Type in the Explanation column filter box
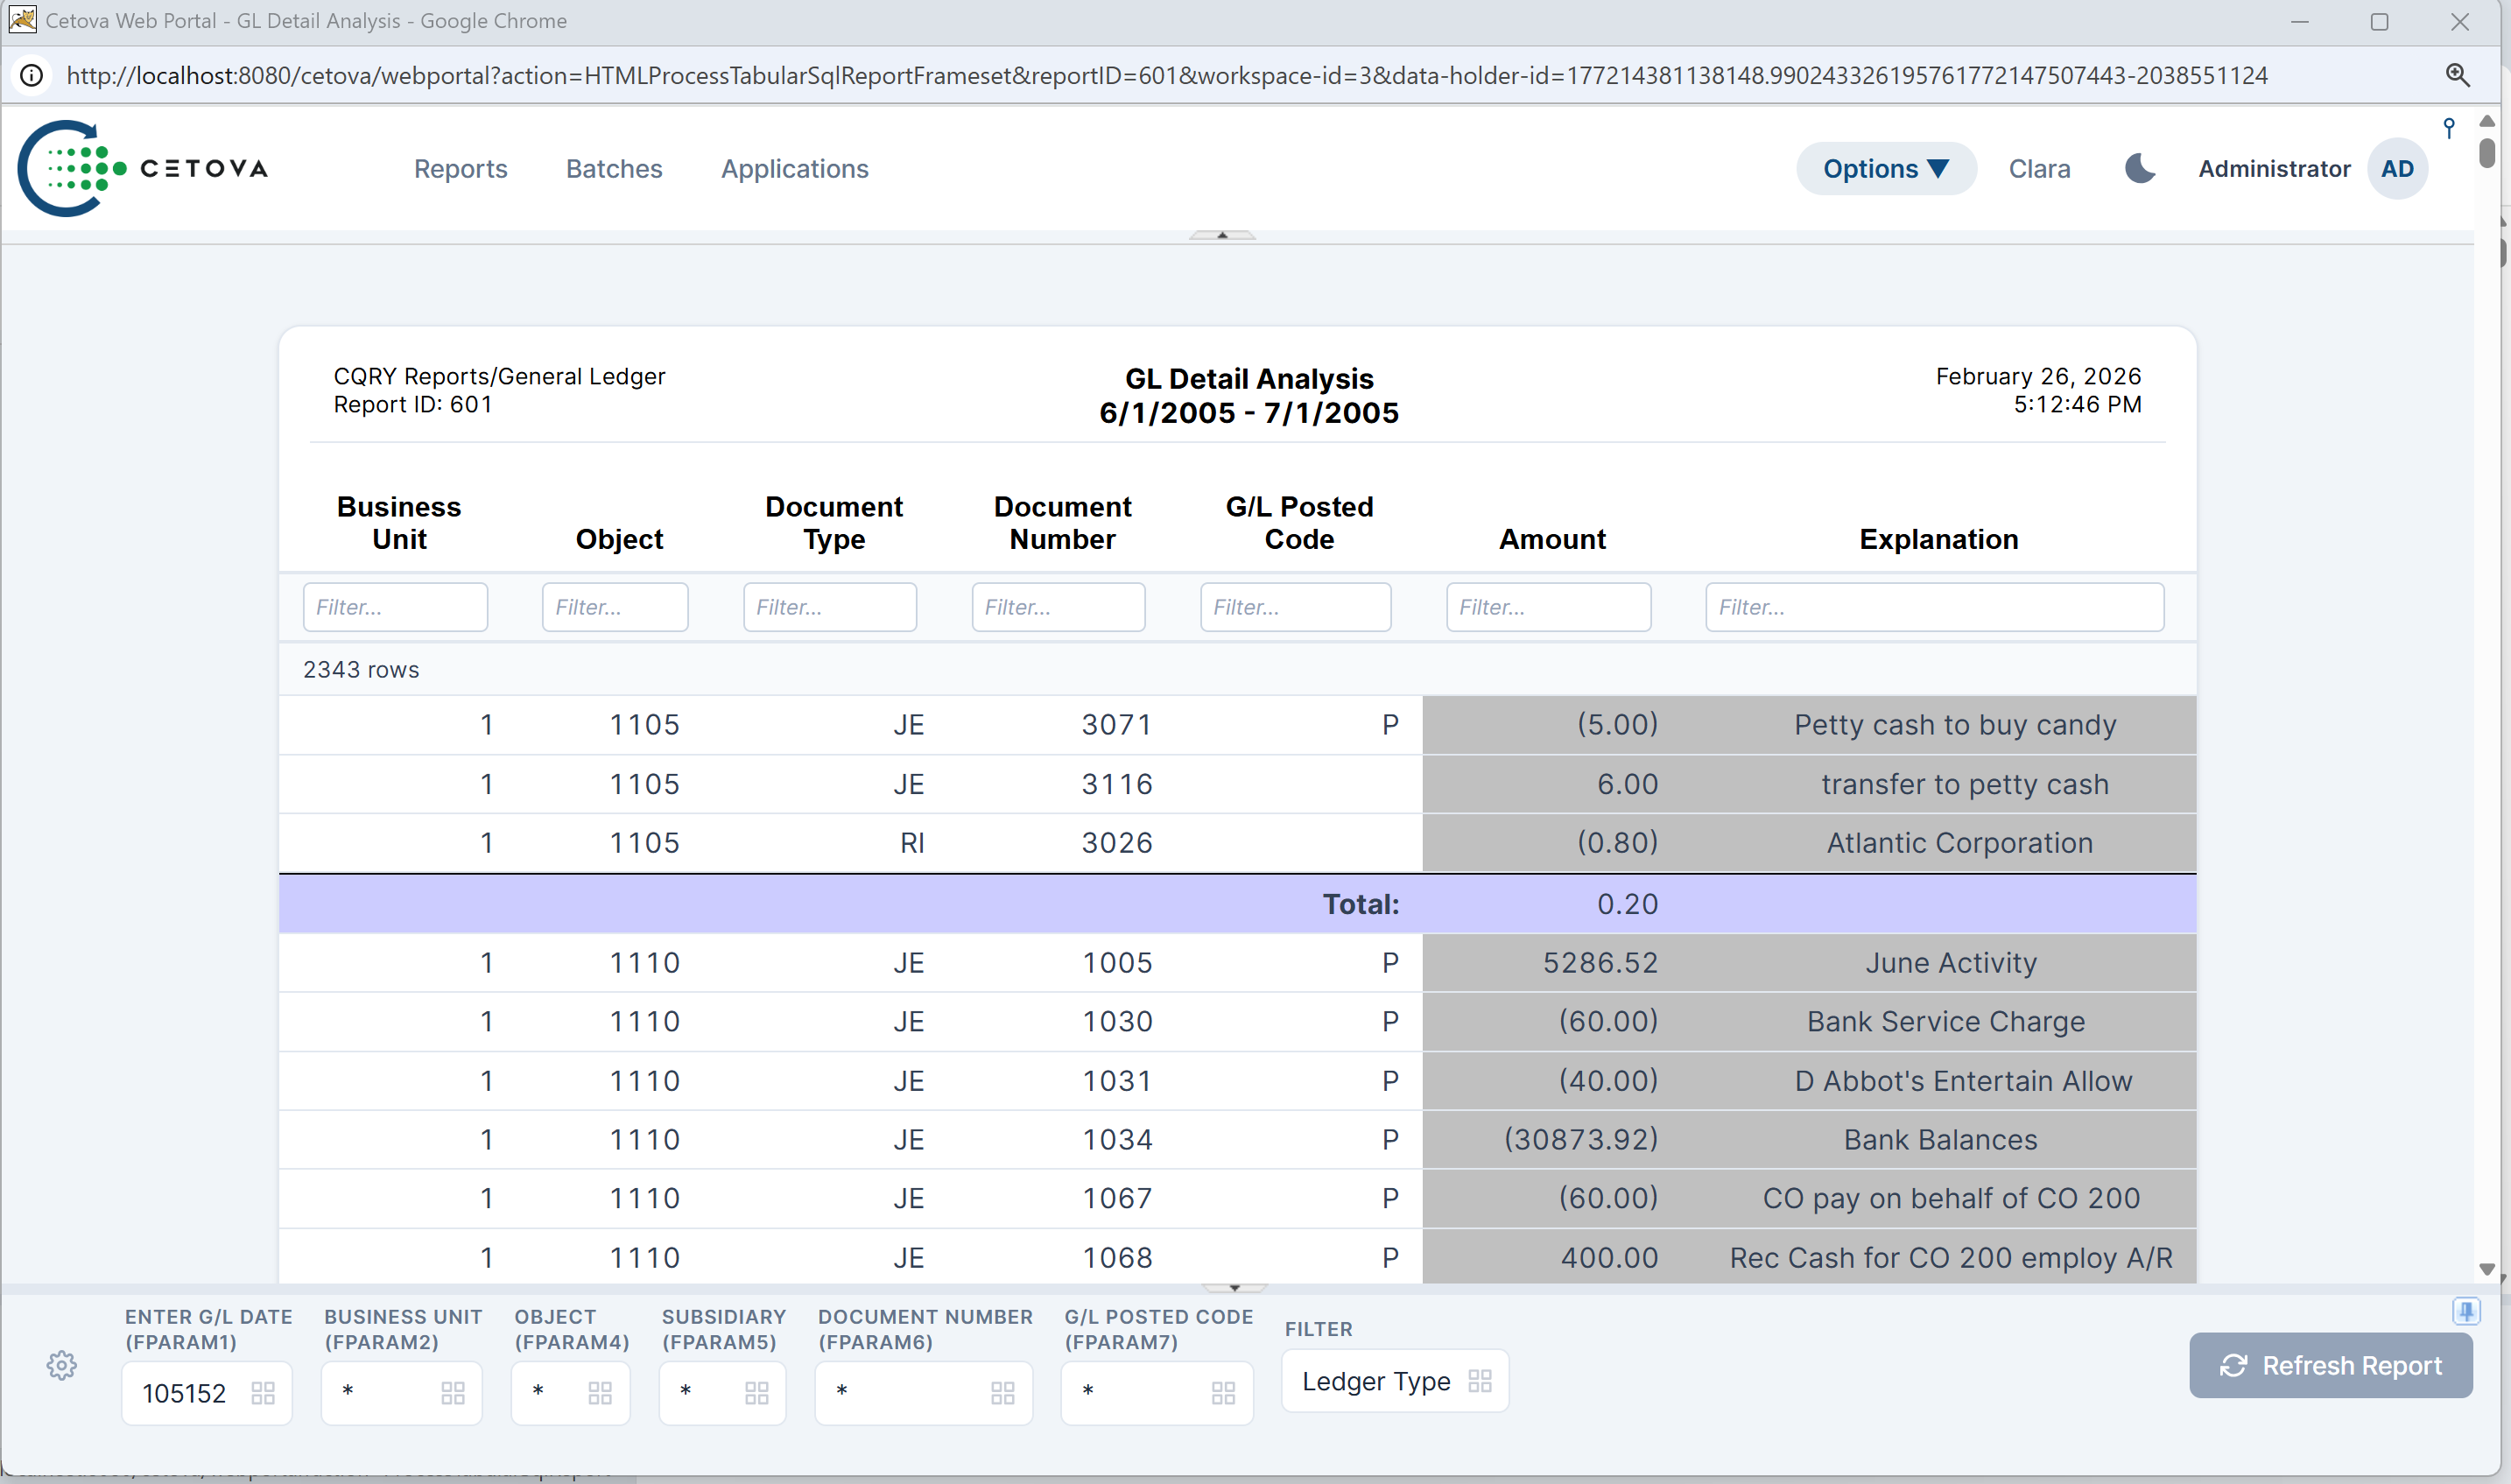 (1934, 607)
